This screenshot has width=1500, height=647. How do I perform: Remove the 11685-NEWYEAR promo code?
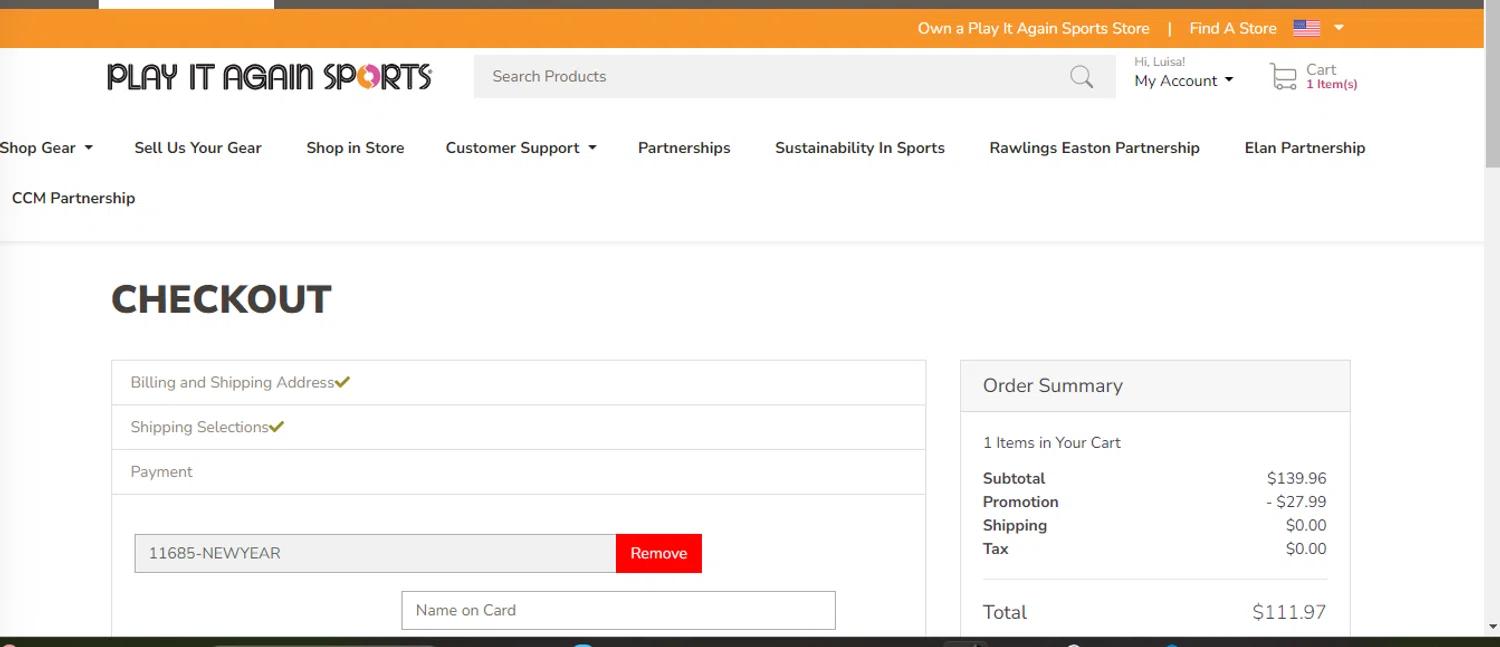[x=659, y=553]
